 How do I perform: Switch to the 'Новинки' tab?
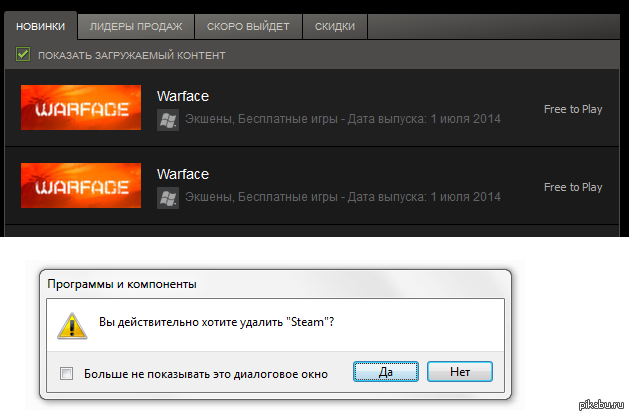[41, 25]
